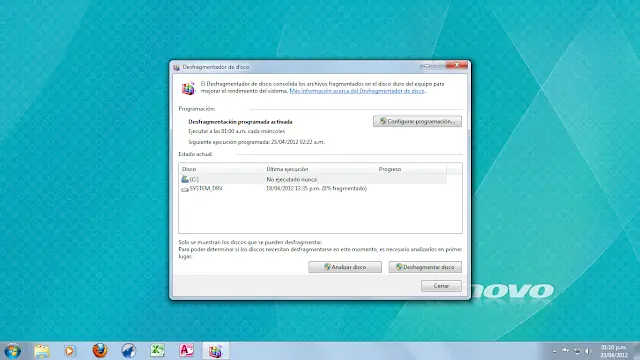Open Windows Explorer from the taskbar
640x360 pixels.
[42, 351]
